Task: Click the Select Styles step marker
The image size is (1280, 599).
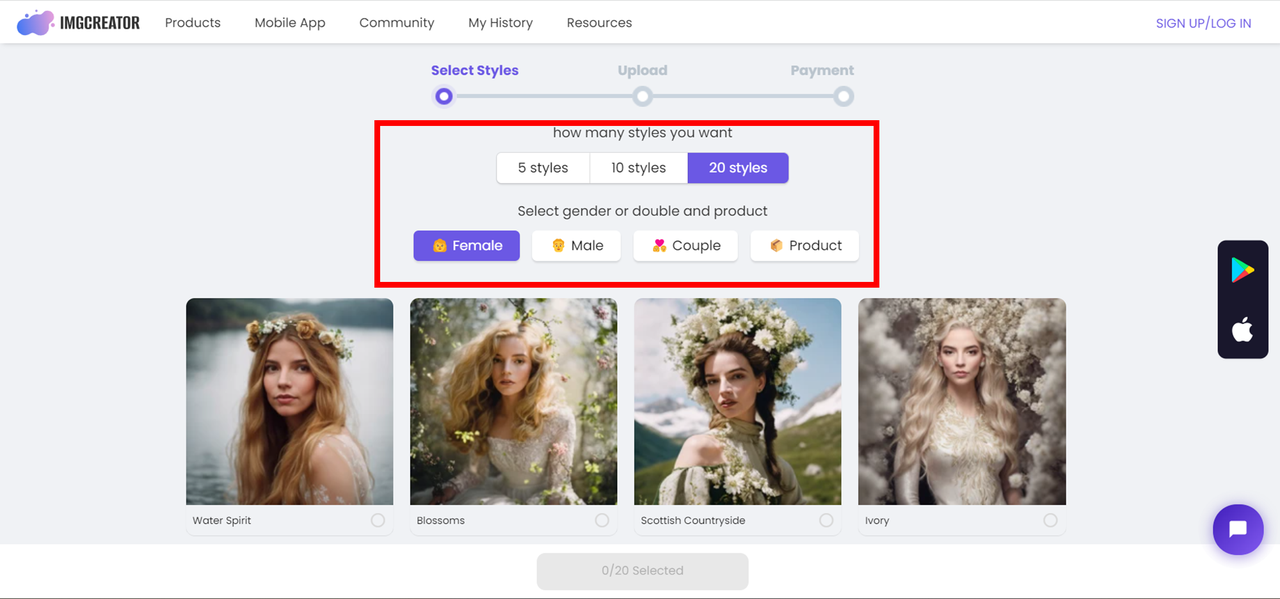Action: [x=444, y=96]
